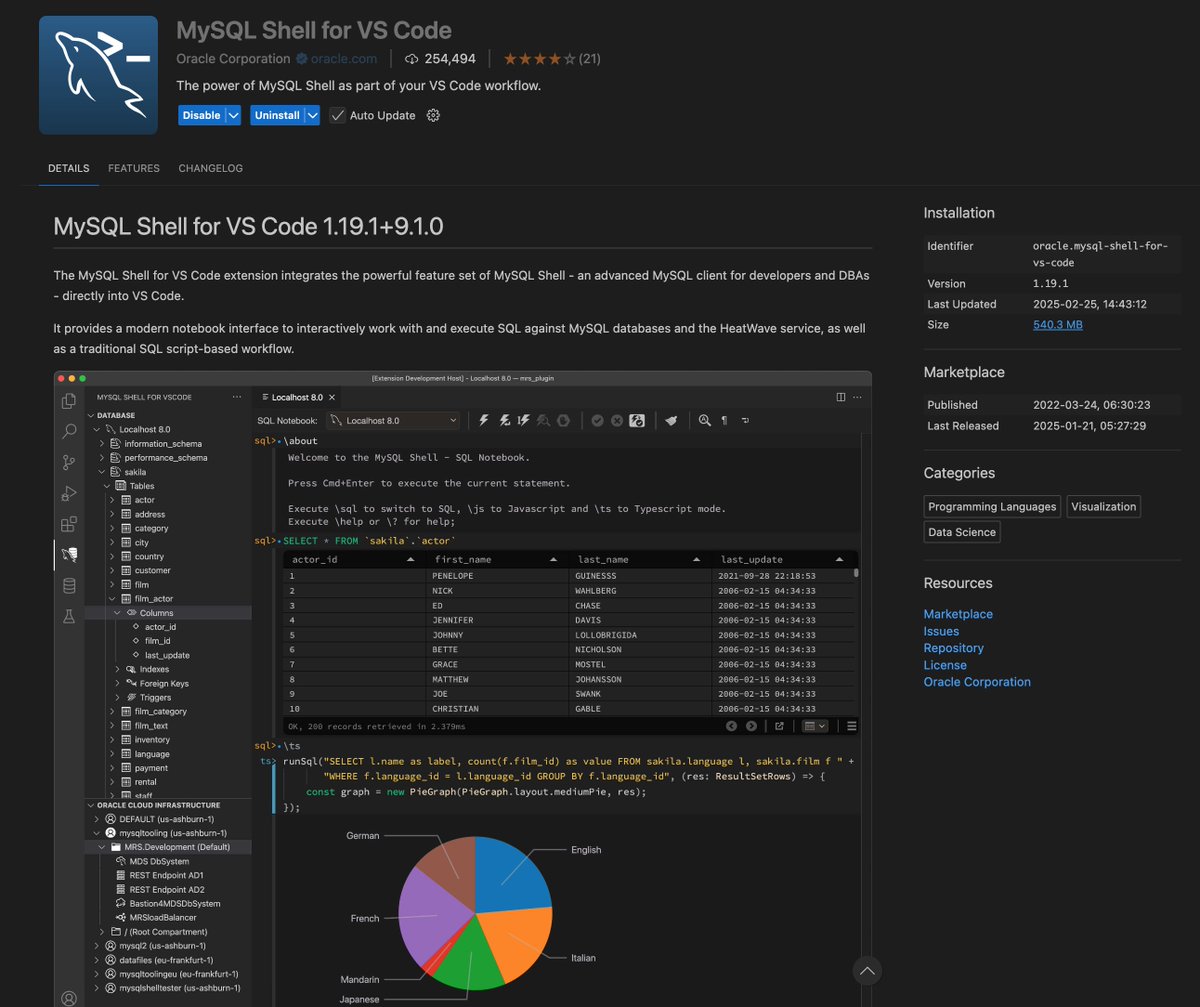Click the first lightning execute icon in the notebook toolbar

[484, 421]
